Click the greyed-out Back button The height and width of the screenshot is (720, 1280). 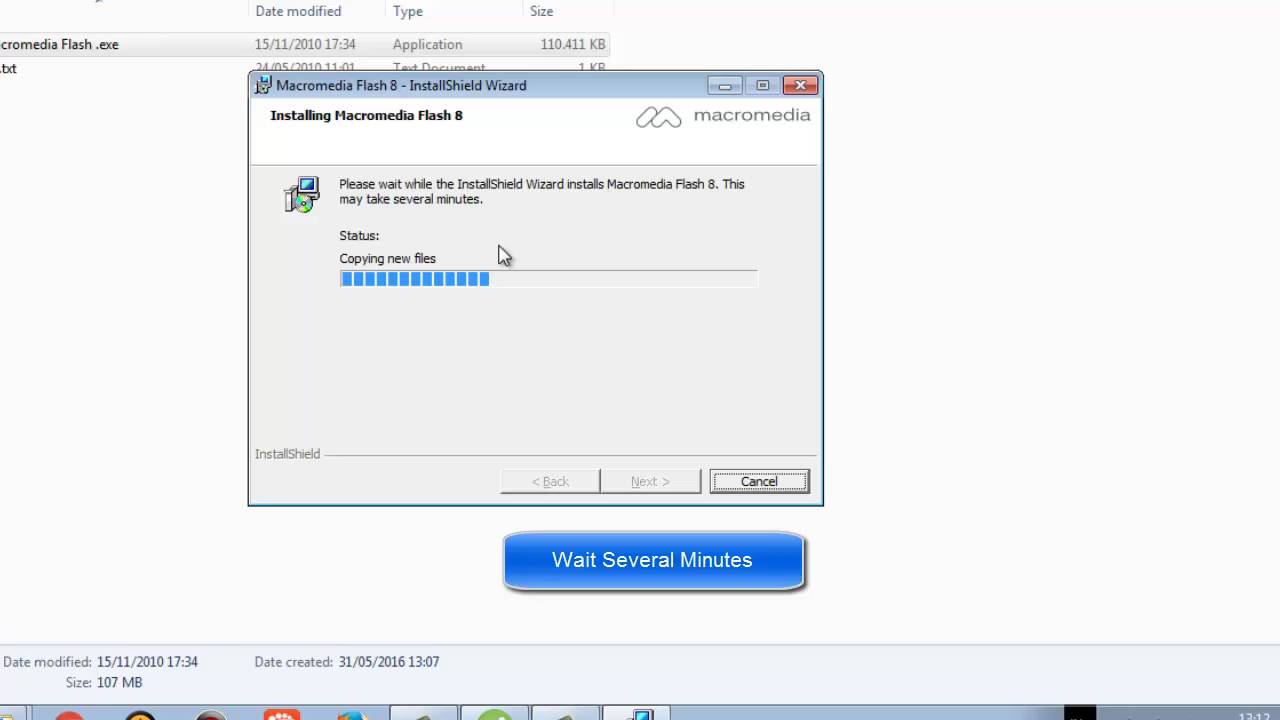(x=550, y=481)
